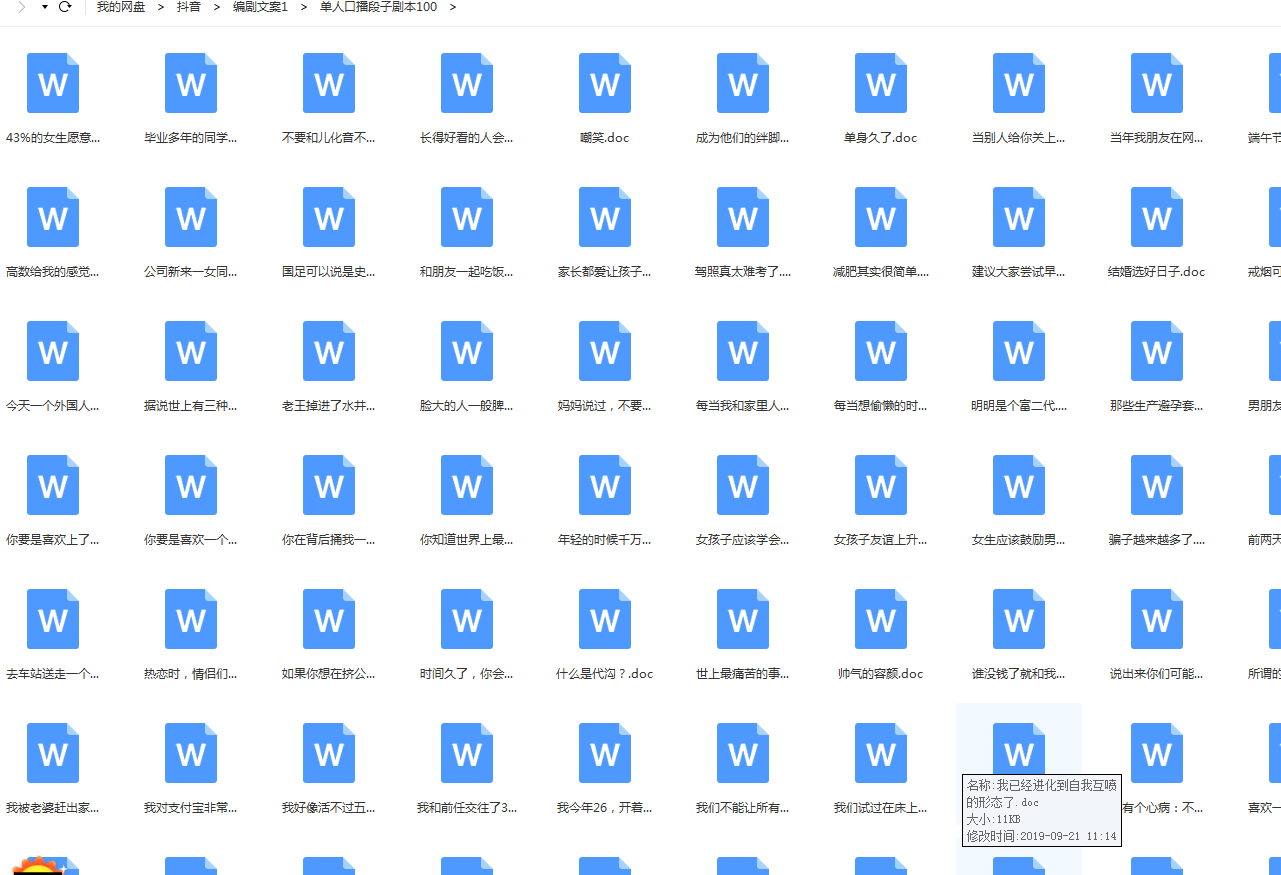Image resolution: width=1281 pixels, height=875 pixels.
Task: Click 单人口播段子剧本100 breadcrumb
Action: pyautogui.click(x=378, y=7)
